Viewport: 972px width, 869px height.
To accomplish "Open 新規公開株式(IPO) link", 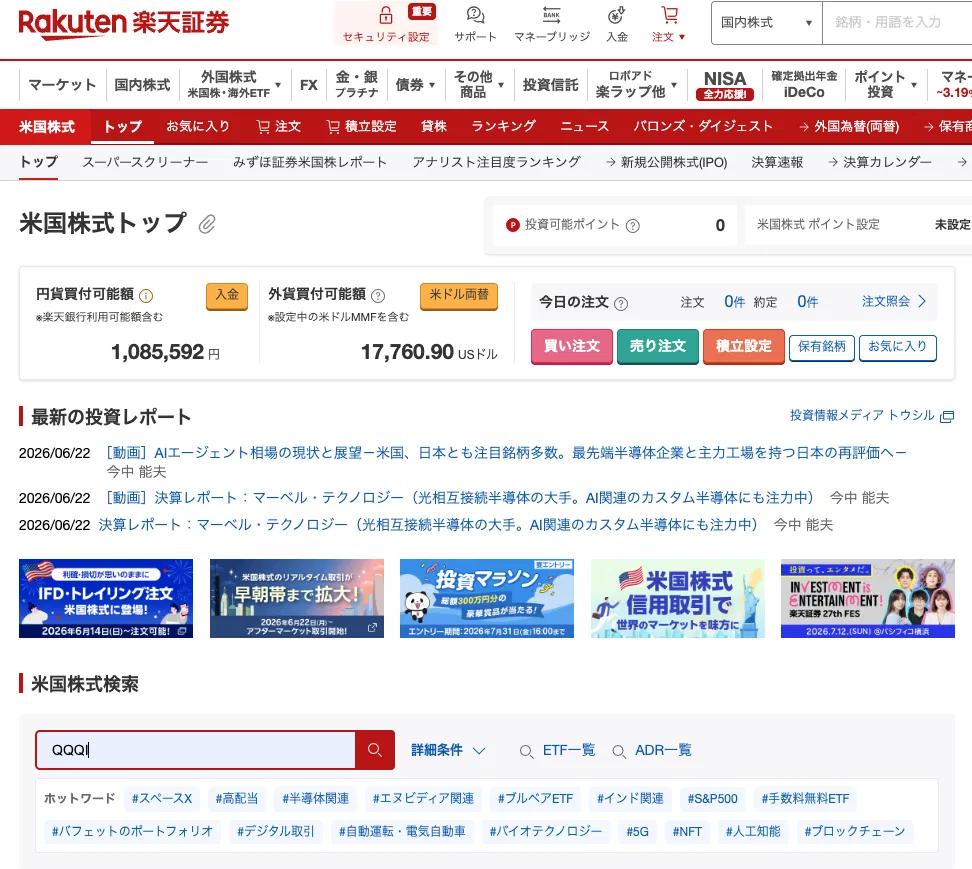I will tap(666, 162).
